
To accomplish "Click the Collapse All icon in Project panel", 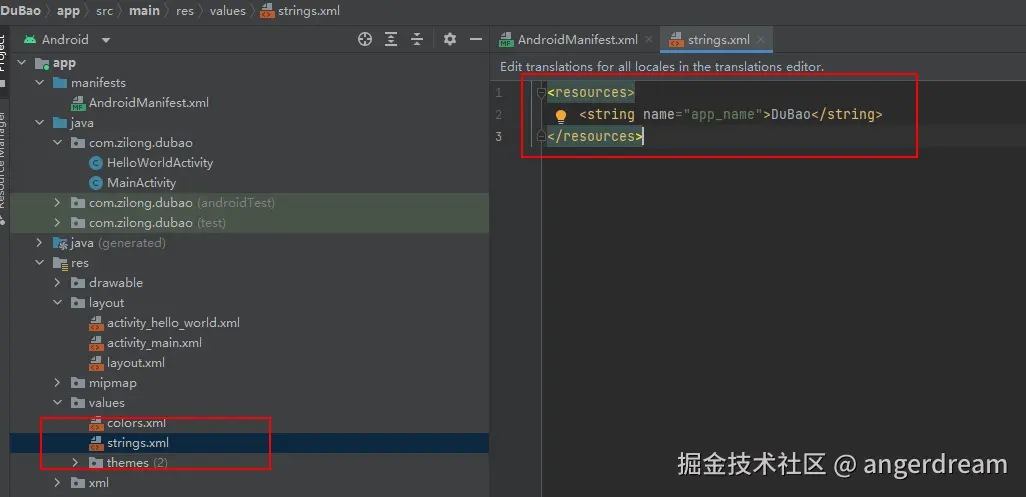I will pos(417,39).
